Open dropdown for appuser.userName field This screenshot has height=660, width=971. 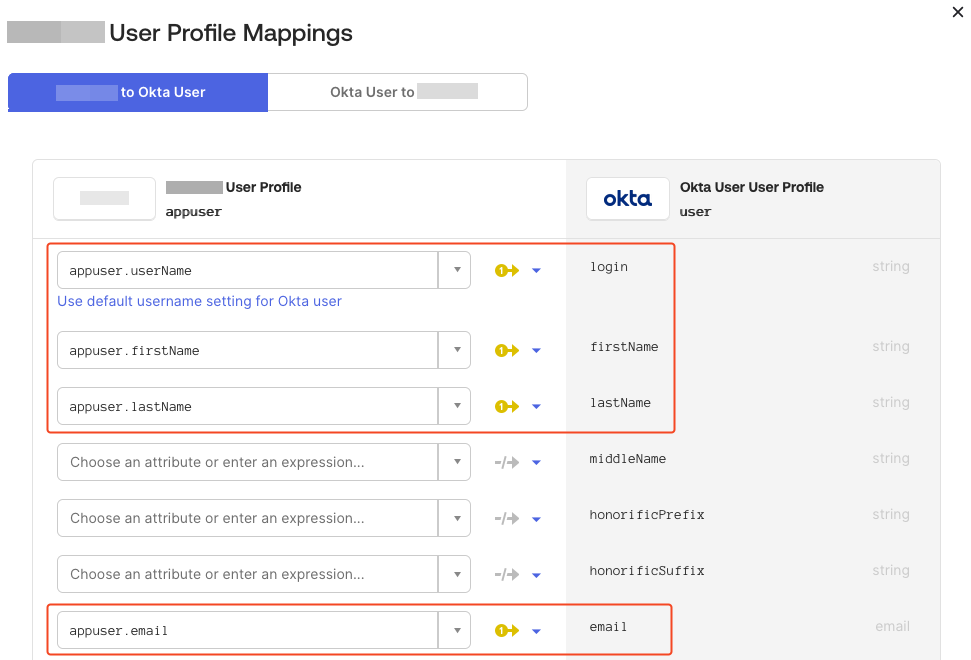(455, 270)
